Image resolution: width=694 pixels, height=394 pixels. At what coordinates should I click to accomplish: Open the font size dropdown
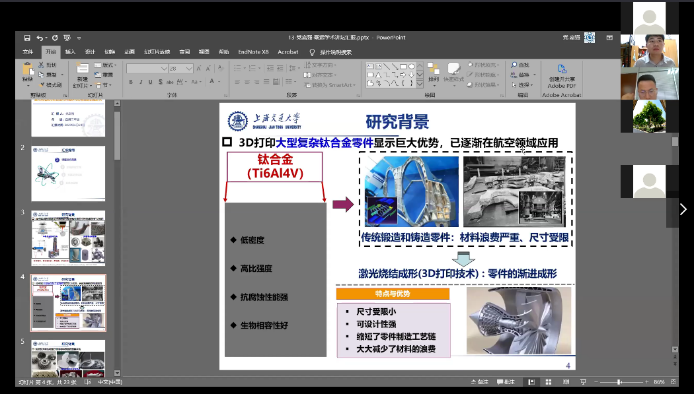(x=189, y=69)
